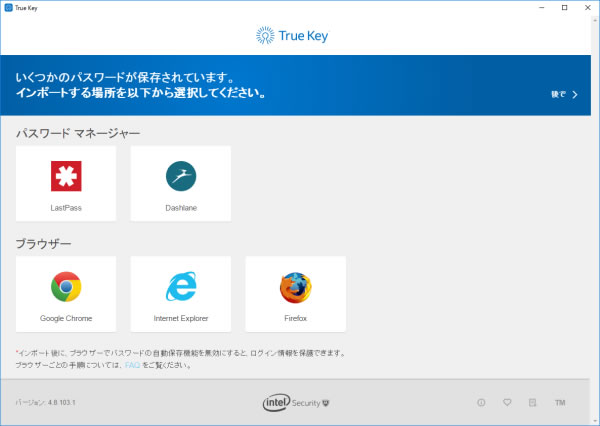Pick Firefox browser for import
600x426 pixels.
tap(295, 294)
